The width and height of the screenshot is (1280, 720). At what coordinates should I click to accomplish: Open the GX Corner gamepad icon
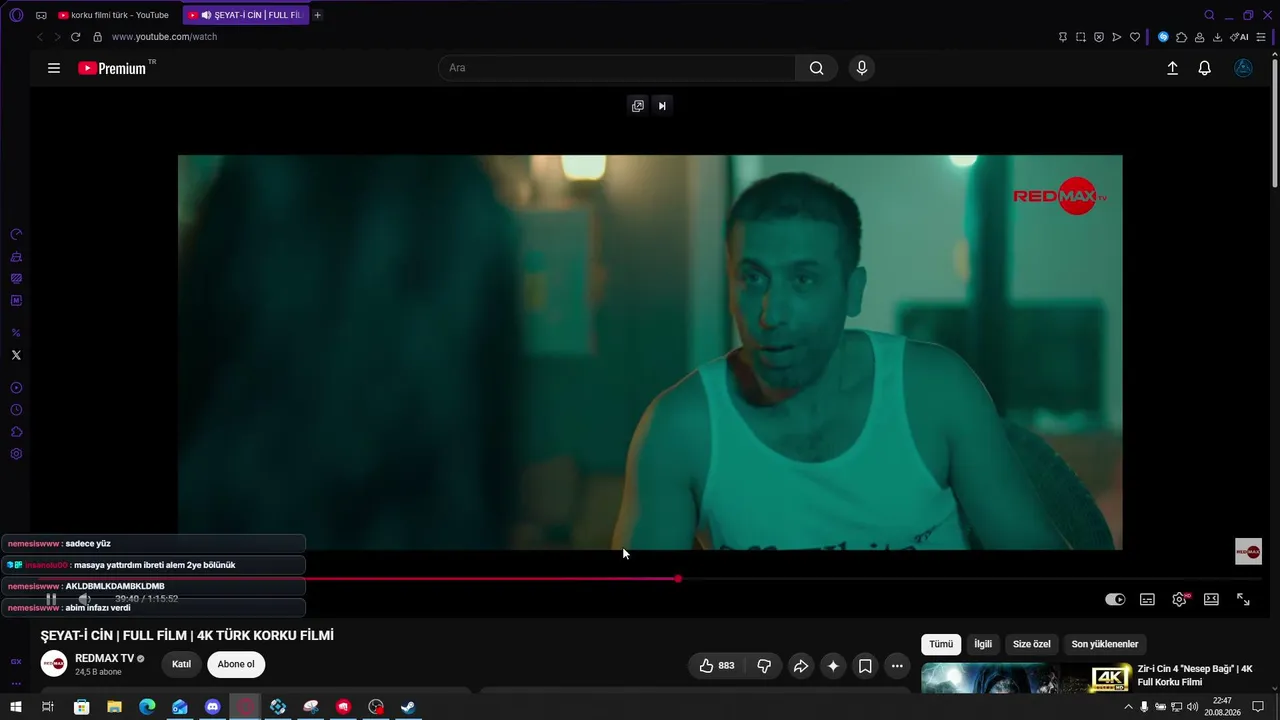pos(41,15)
